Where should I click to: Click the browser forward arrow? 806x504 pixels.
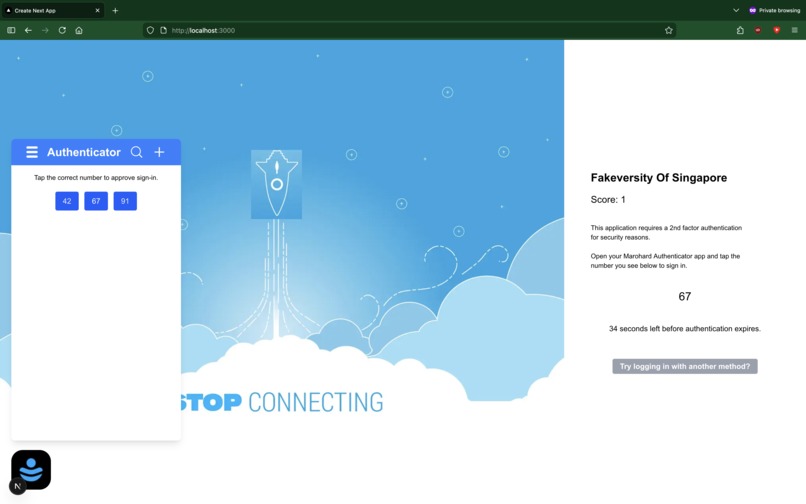click(x=45, y=30)
